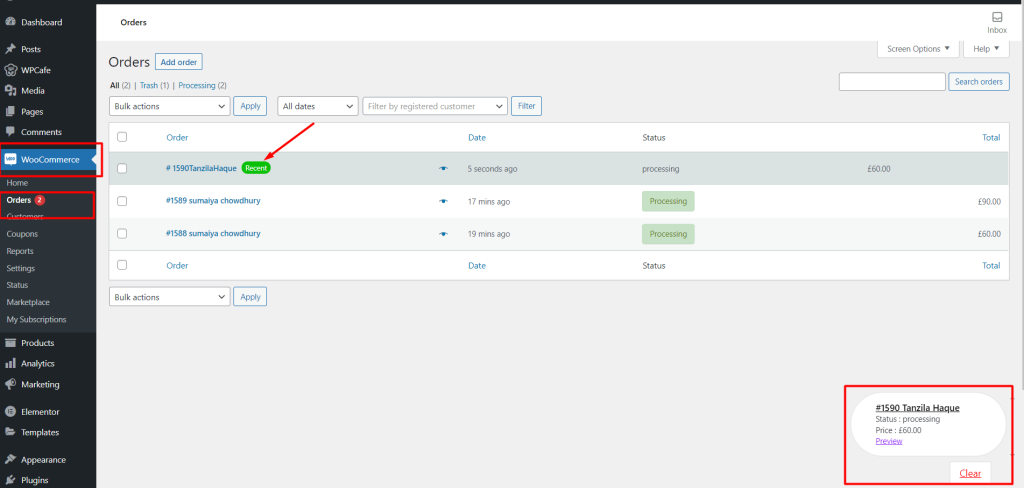Image resolution: width=1024 pixels, height=488 pixels.
Task: Expand Screen Options panel
Action: tap(918, 49)
